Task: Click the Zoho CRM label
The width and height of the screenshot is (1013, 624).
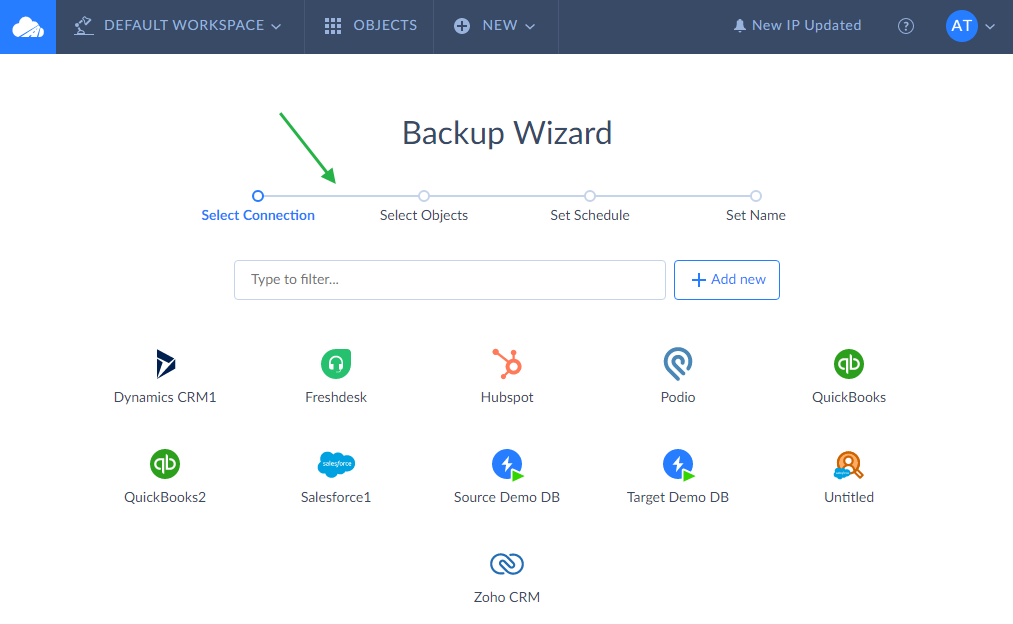Action: click(507, 598)
